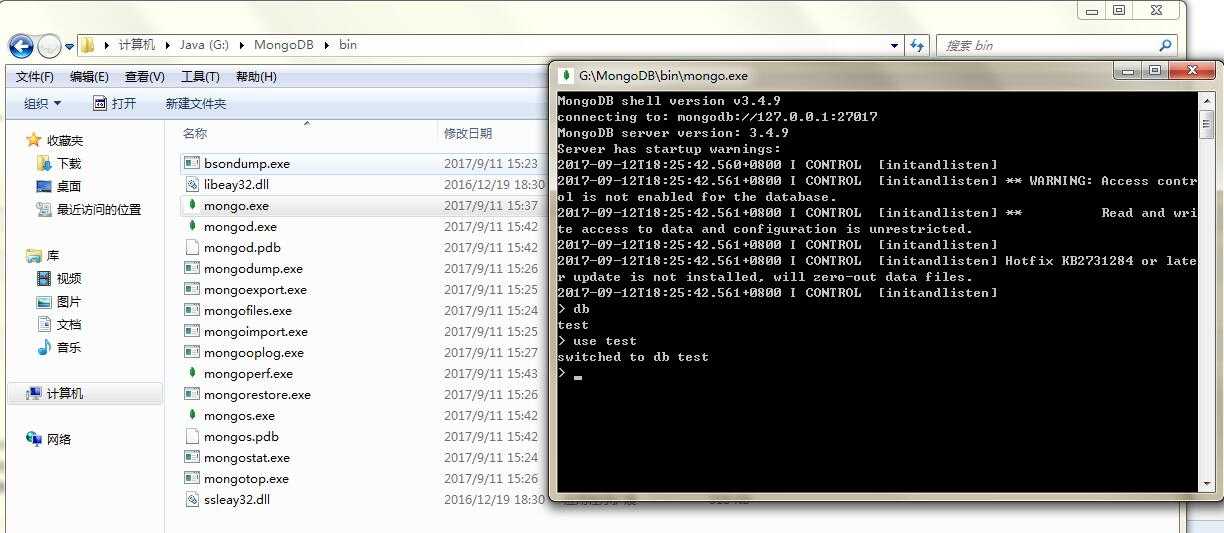Select the libeay32.dll file icon
This screenshot has width=1224, height=533.
point(193,184)
